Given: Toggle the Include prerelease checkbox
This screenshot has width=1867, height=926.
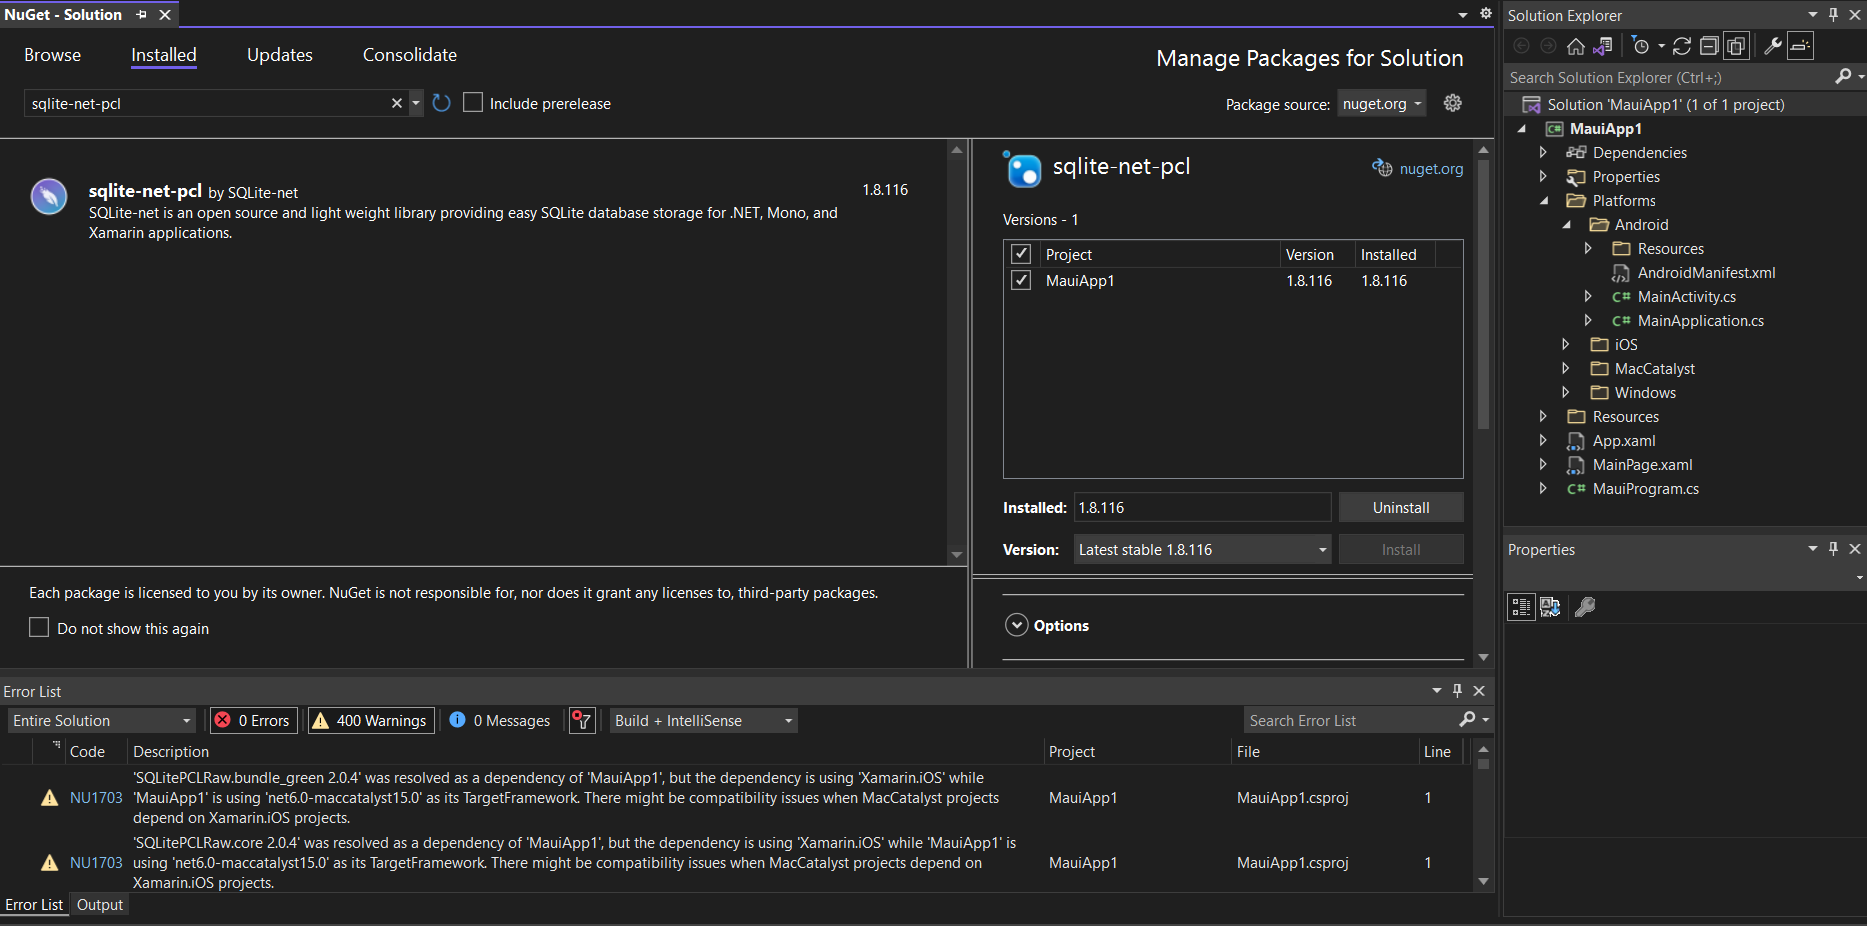Looking at the screenshot, I should (473, 103).
